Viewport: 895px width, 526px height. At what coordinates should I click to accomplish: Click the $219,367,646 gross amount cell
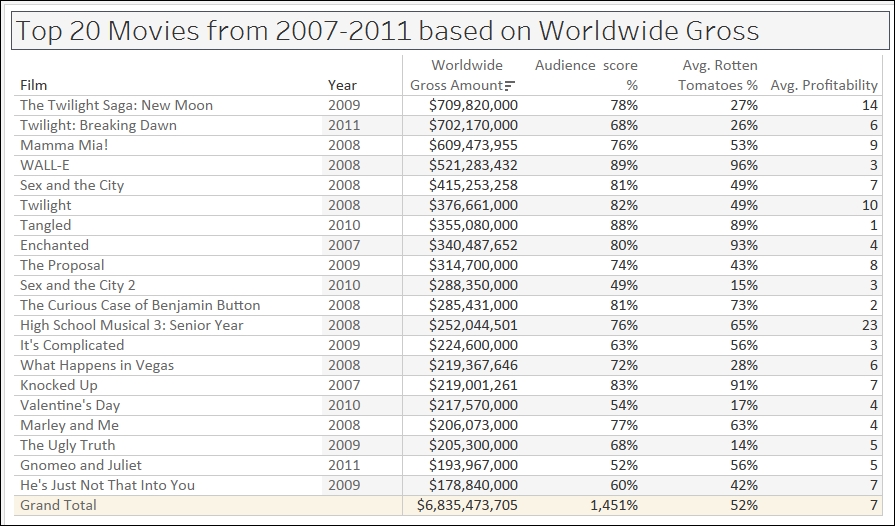point(473,365)
